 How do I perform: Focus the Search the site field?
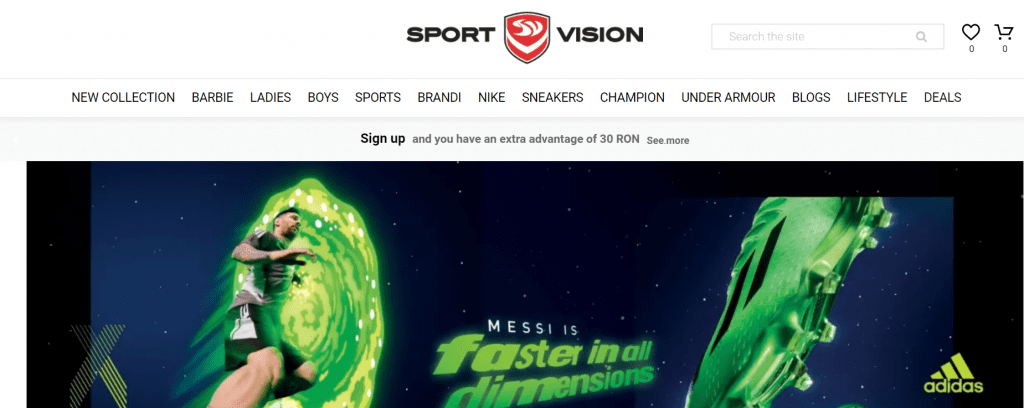point(827,37)
